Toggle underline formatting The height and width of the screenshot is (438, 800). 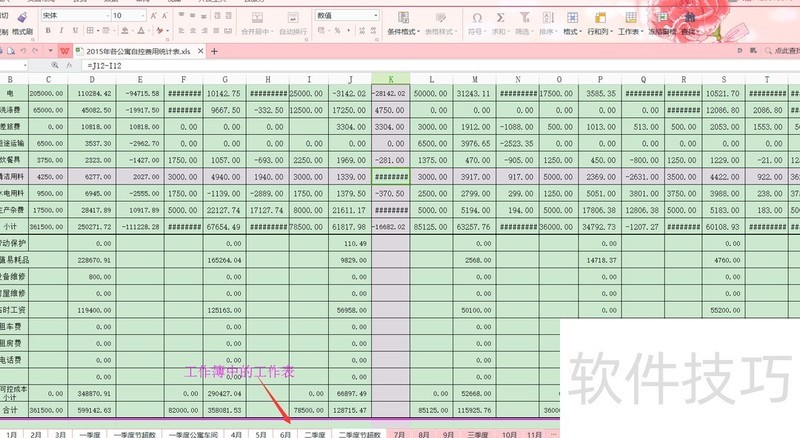pos(75,31)
